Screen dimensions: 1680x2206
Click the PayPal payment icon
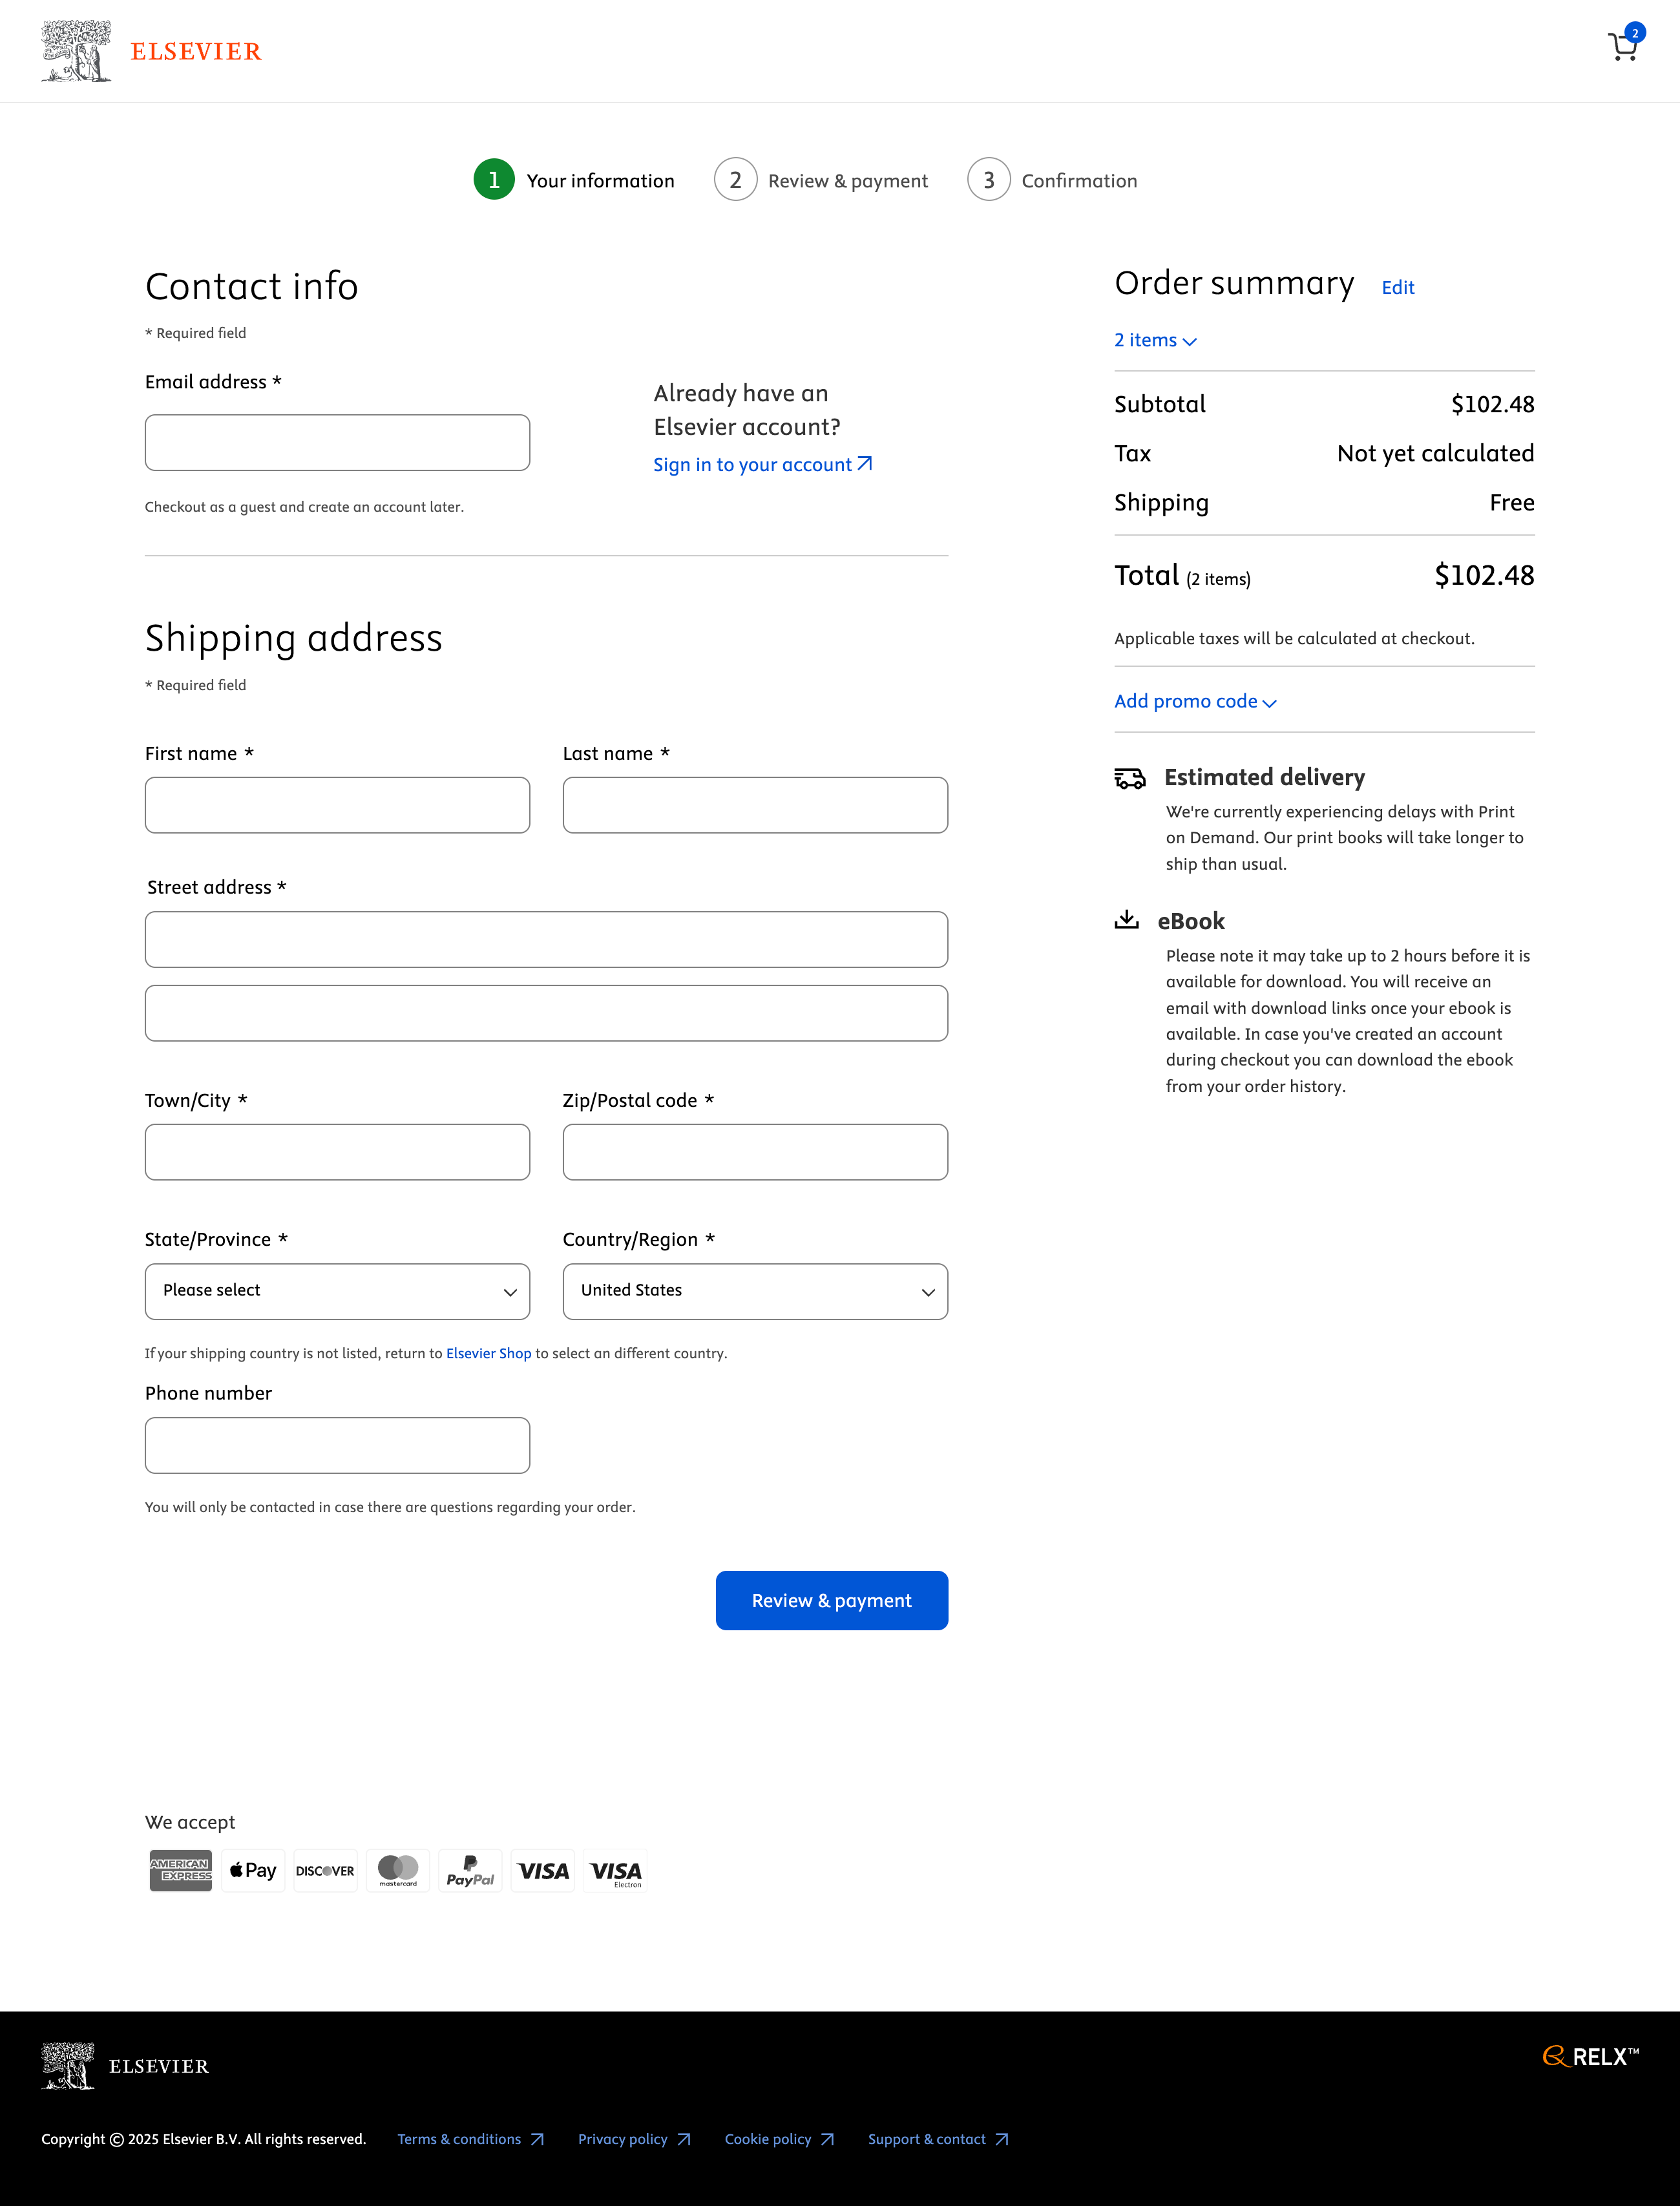(x=470, y=1871)
